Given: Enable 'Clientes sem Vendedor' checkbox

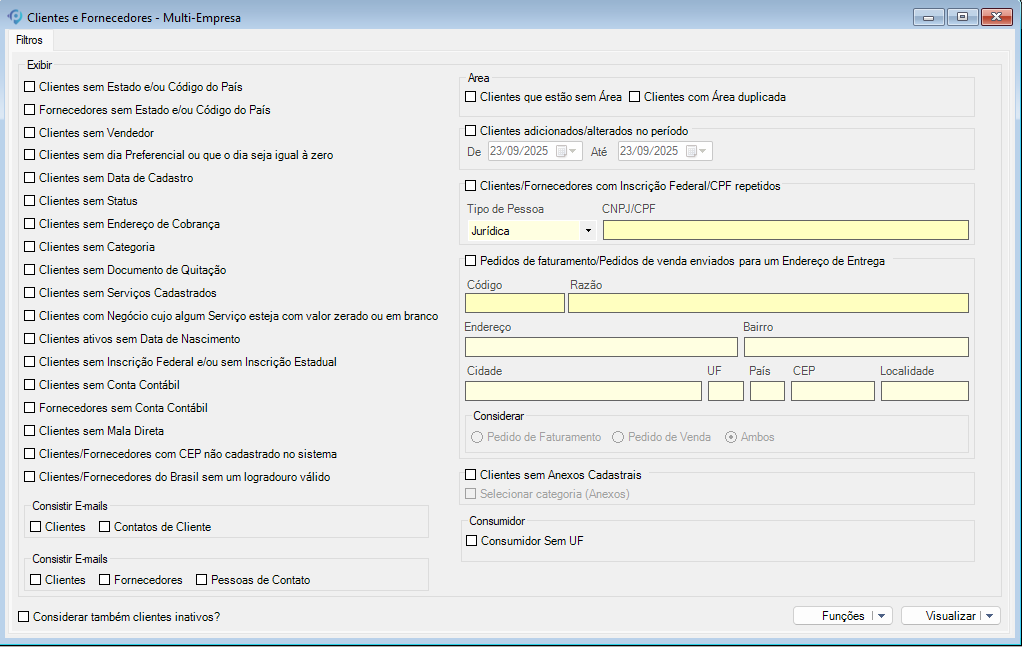Looking at the screenshot, I should pos(30,132).
